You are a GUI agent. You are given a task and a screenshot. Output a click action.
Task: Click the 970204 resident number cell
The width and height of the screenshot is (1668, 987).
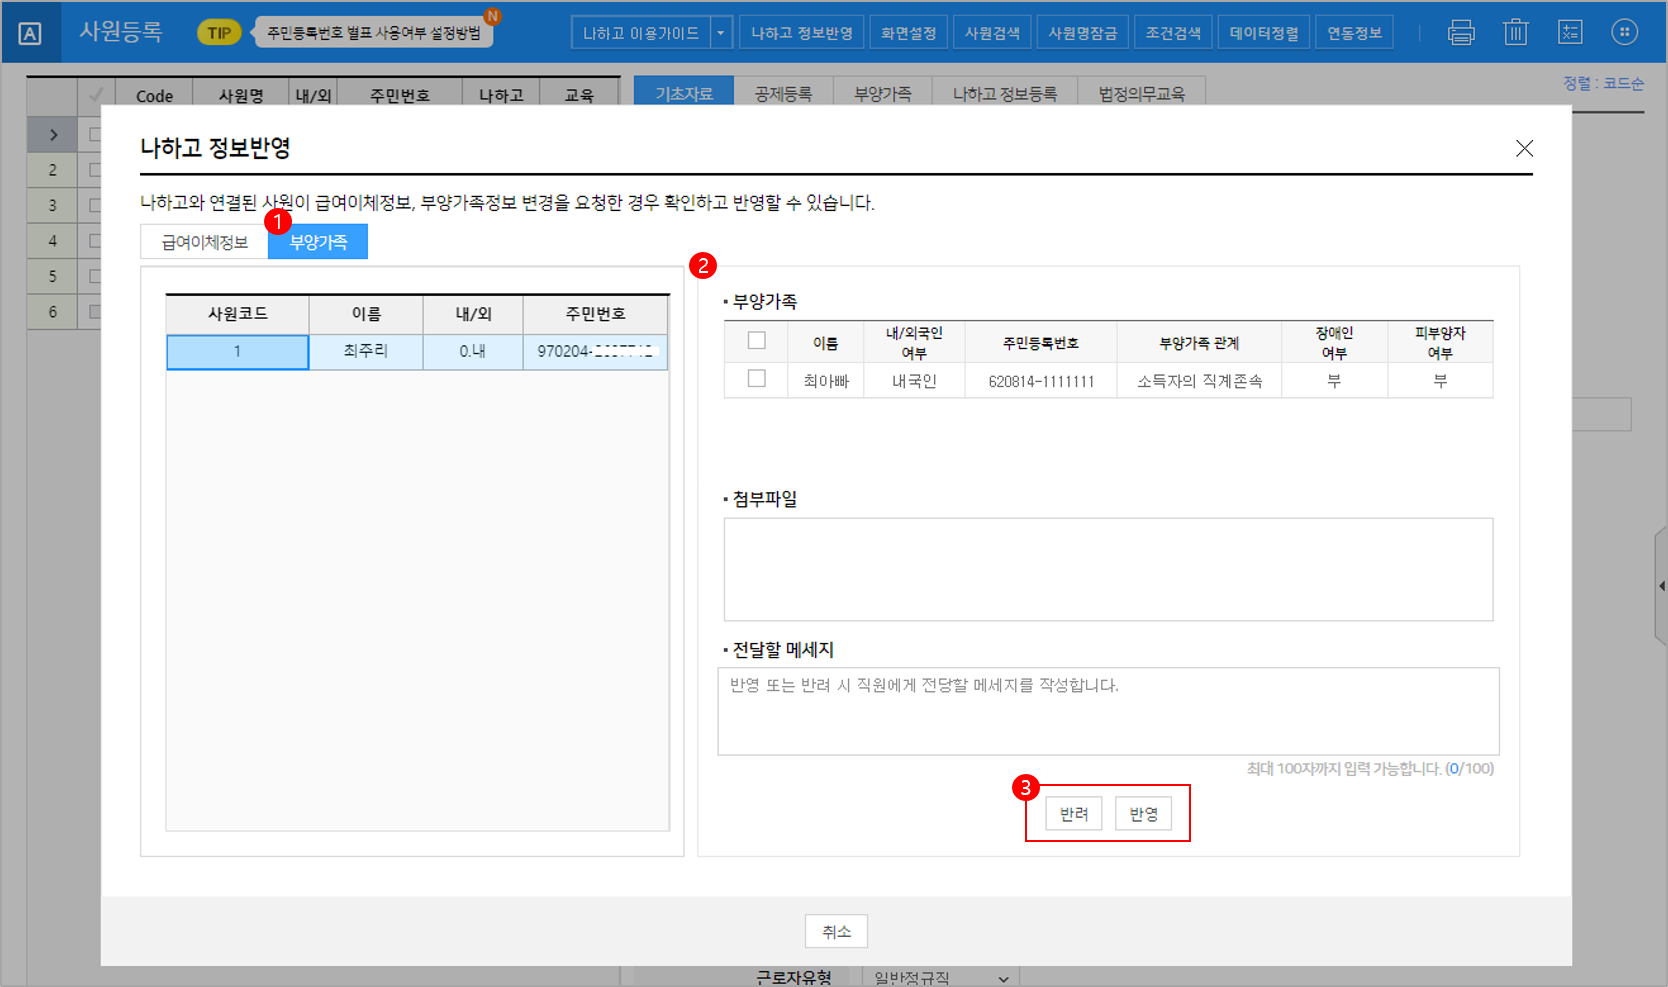pos(595,352)
